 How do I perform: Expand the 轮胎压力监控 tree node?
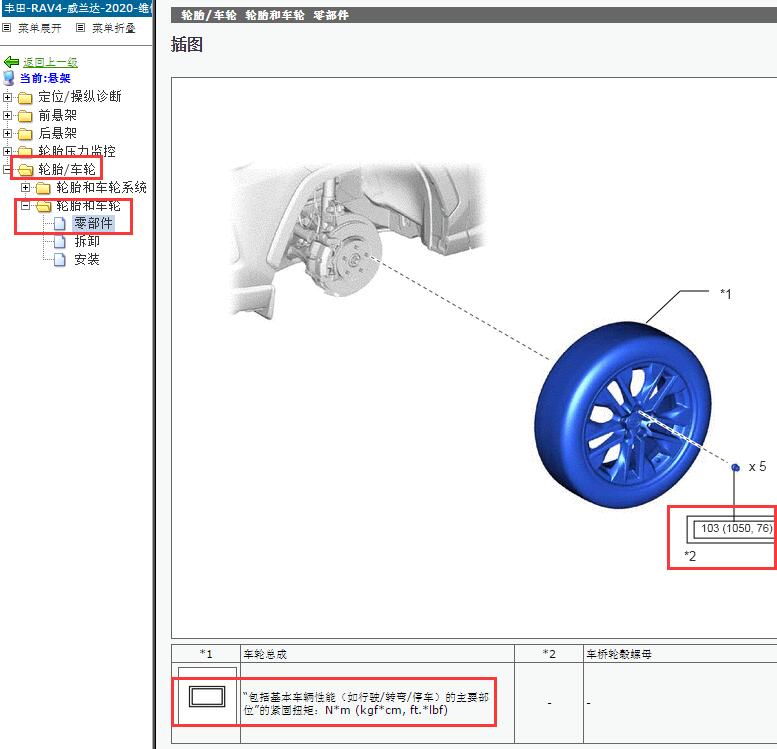[7, 151]
